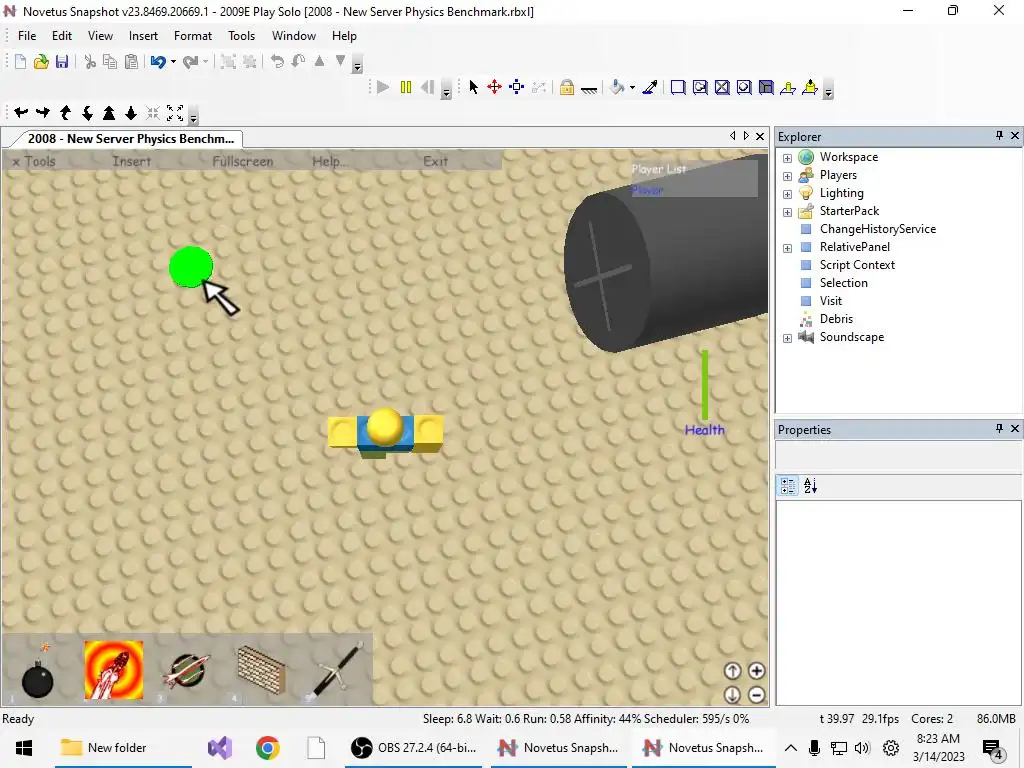1024x768 pixels.
Task: Click the Paste clipboard icon
Action: (131, 61)
